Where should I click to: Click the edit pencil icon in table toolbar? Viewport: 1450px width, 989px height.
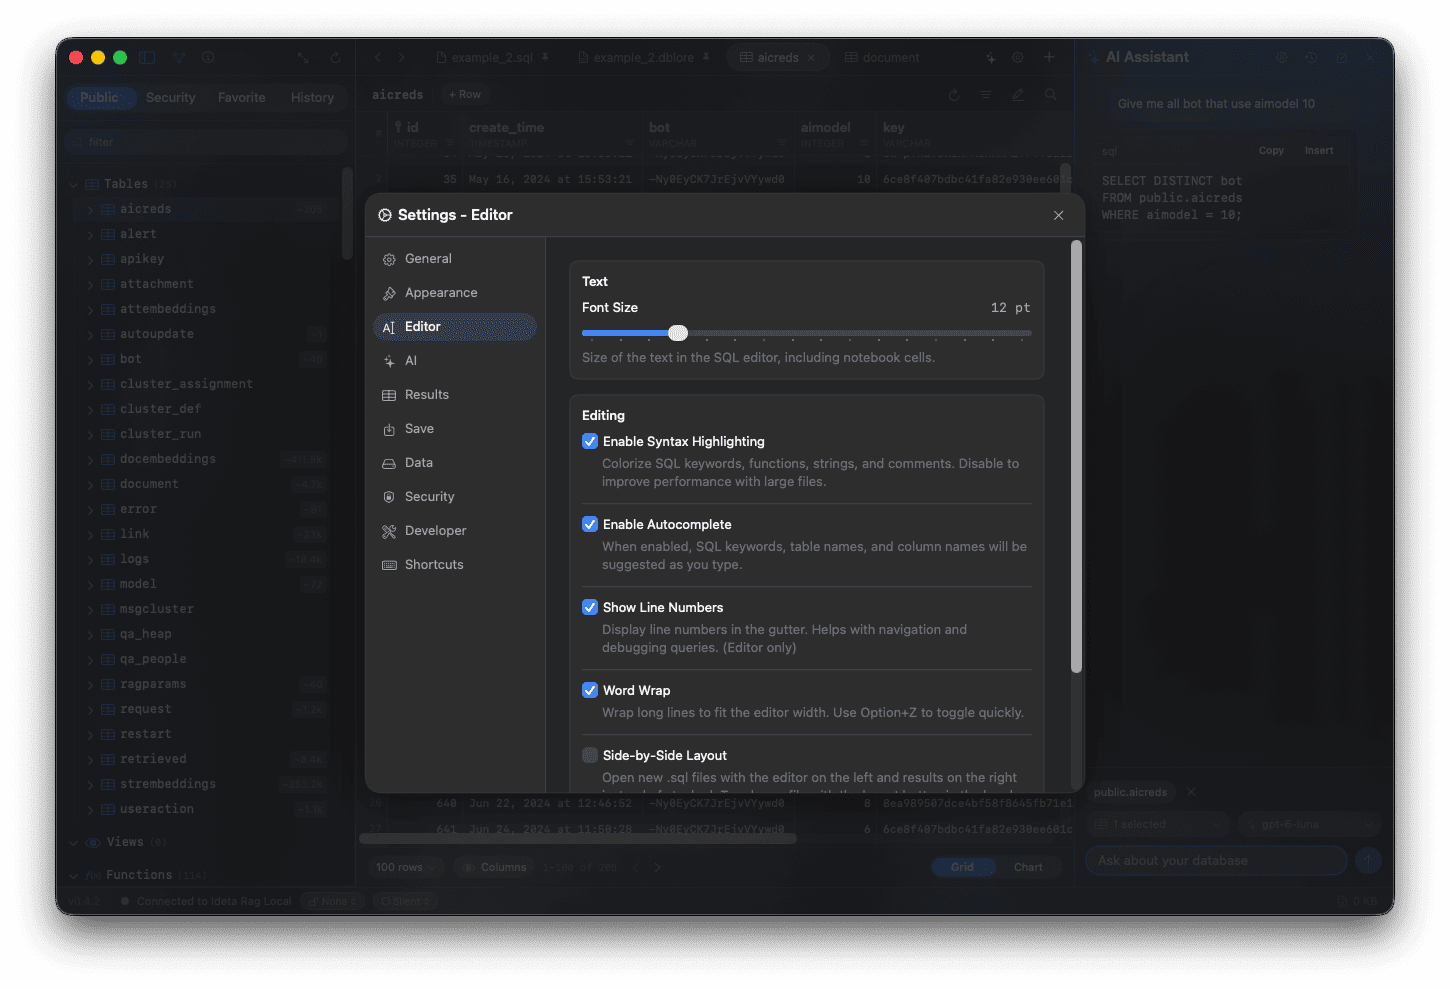click(1017, 95)
